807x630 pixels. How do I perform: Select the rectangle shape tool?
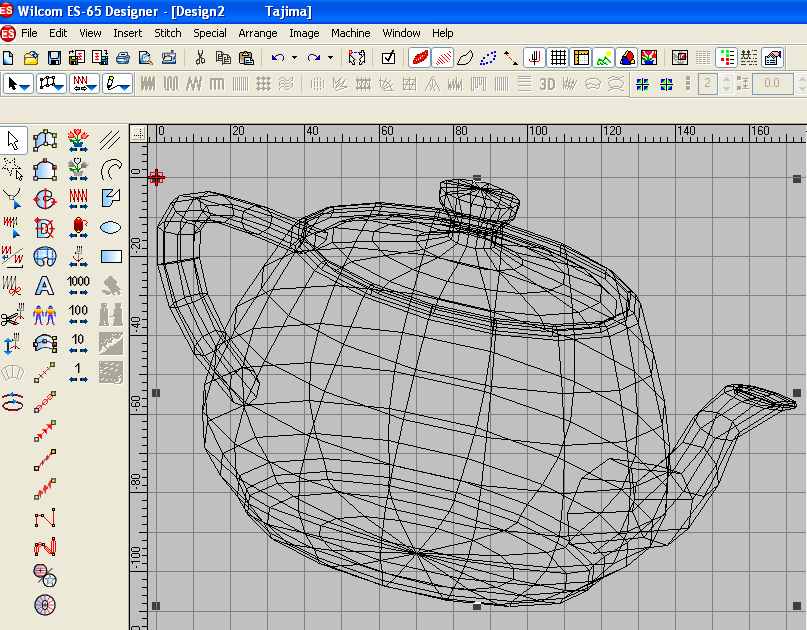[x=111, y=256]
